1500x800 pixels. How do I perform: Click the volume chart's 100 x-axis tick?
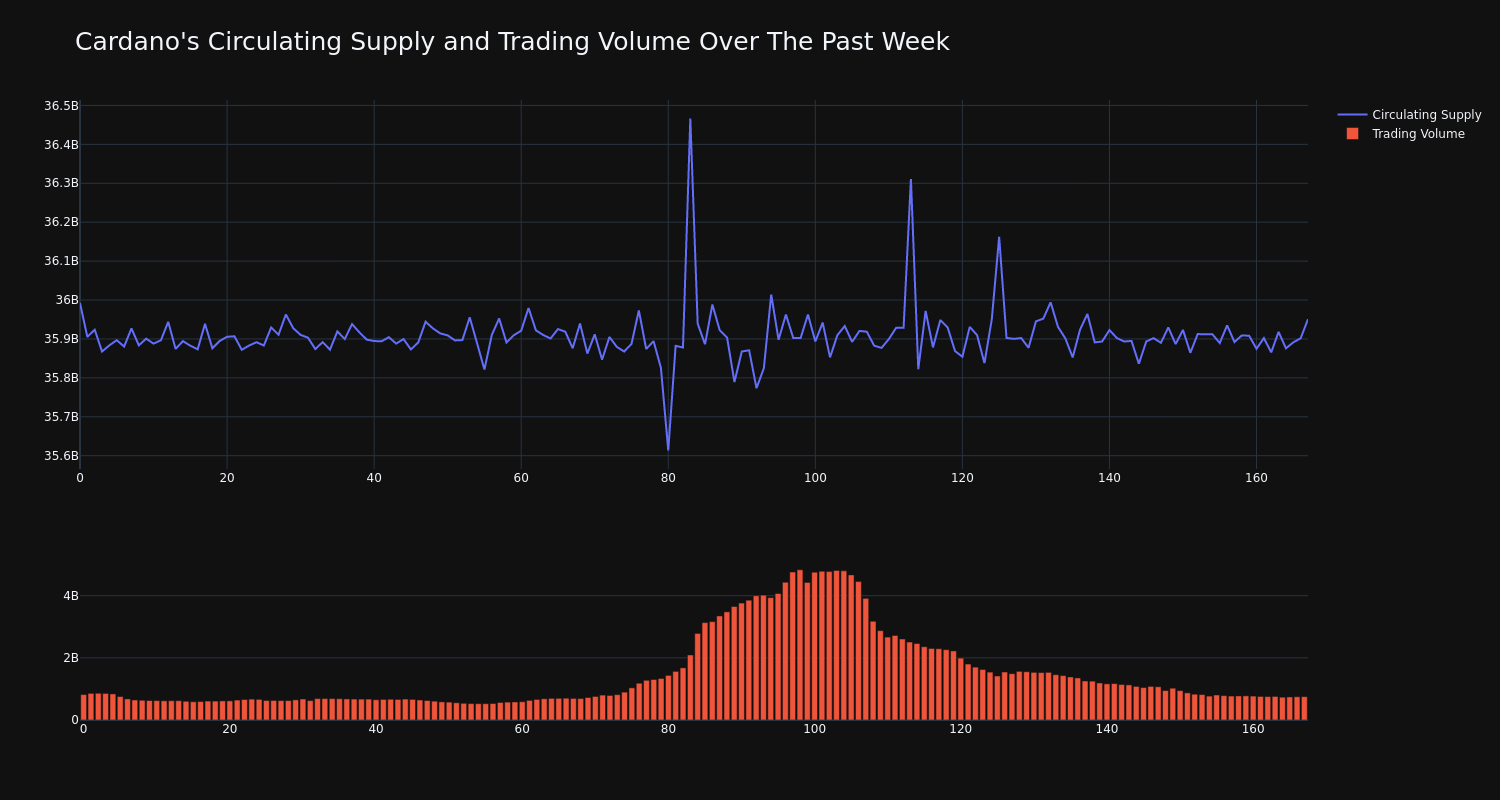pos(815,729)
